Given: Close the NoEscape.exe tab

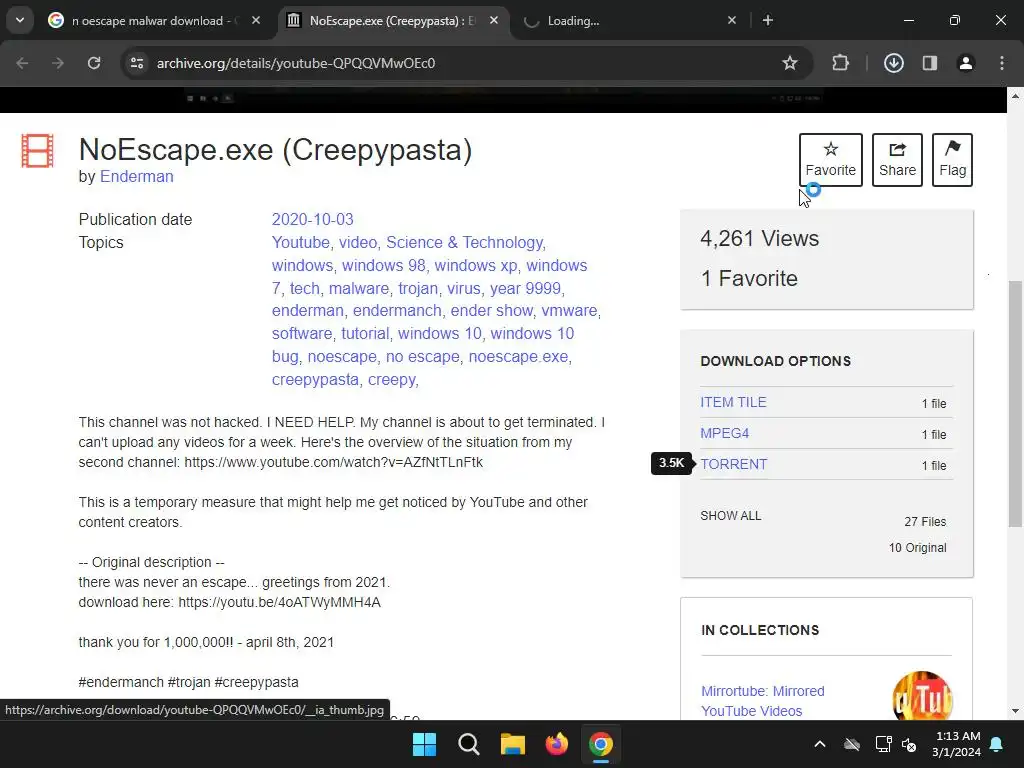Looking at the screenshot, I should [494, 21].
